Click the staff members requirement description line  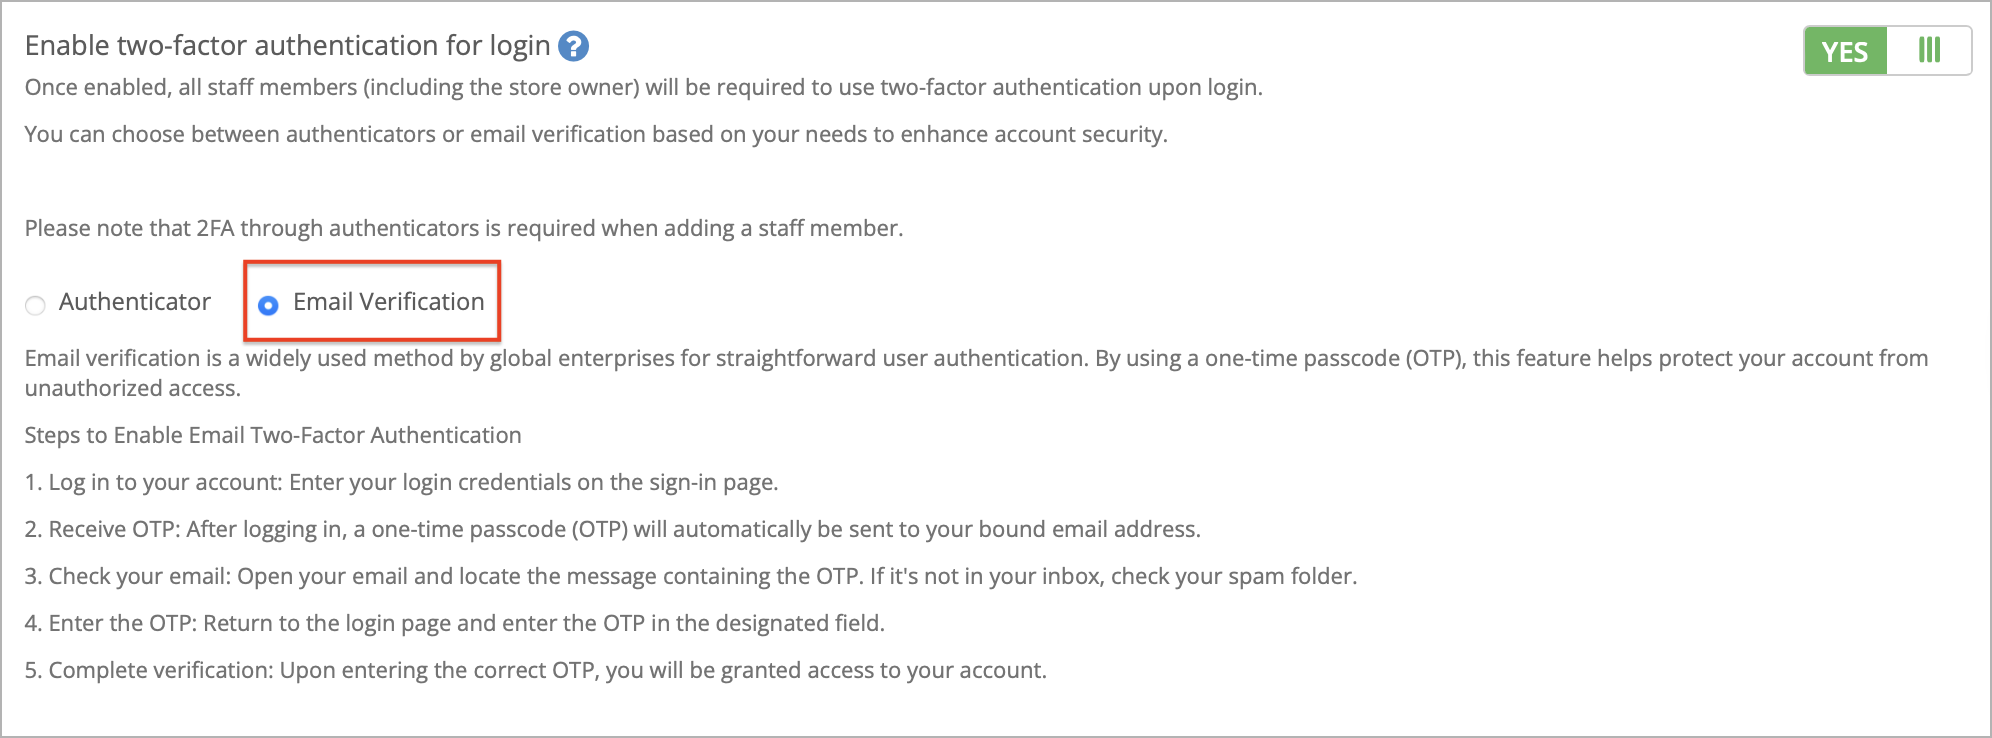(644, 88)
